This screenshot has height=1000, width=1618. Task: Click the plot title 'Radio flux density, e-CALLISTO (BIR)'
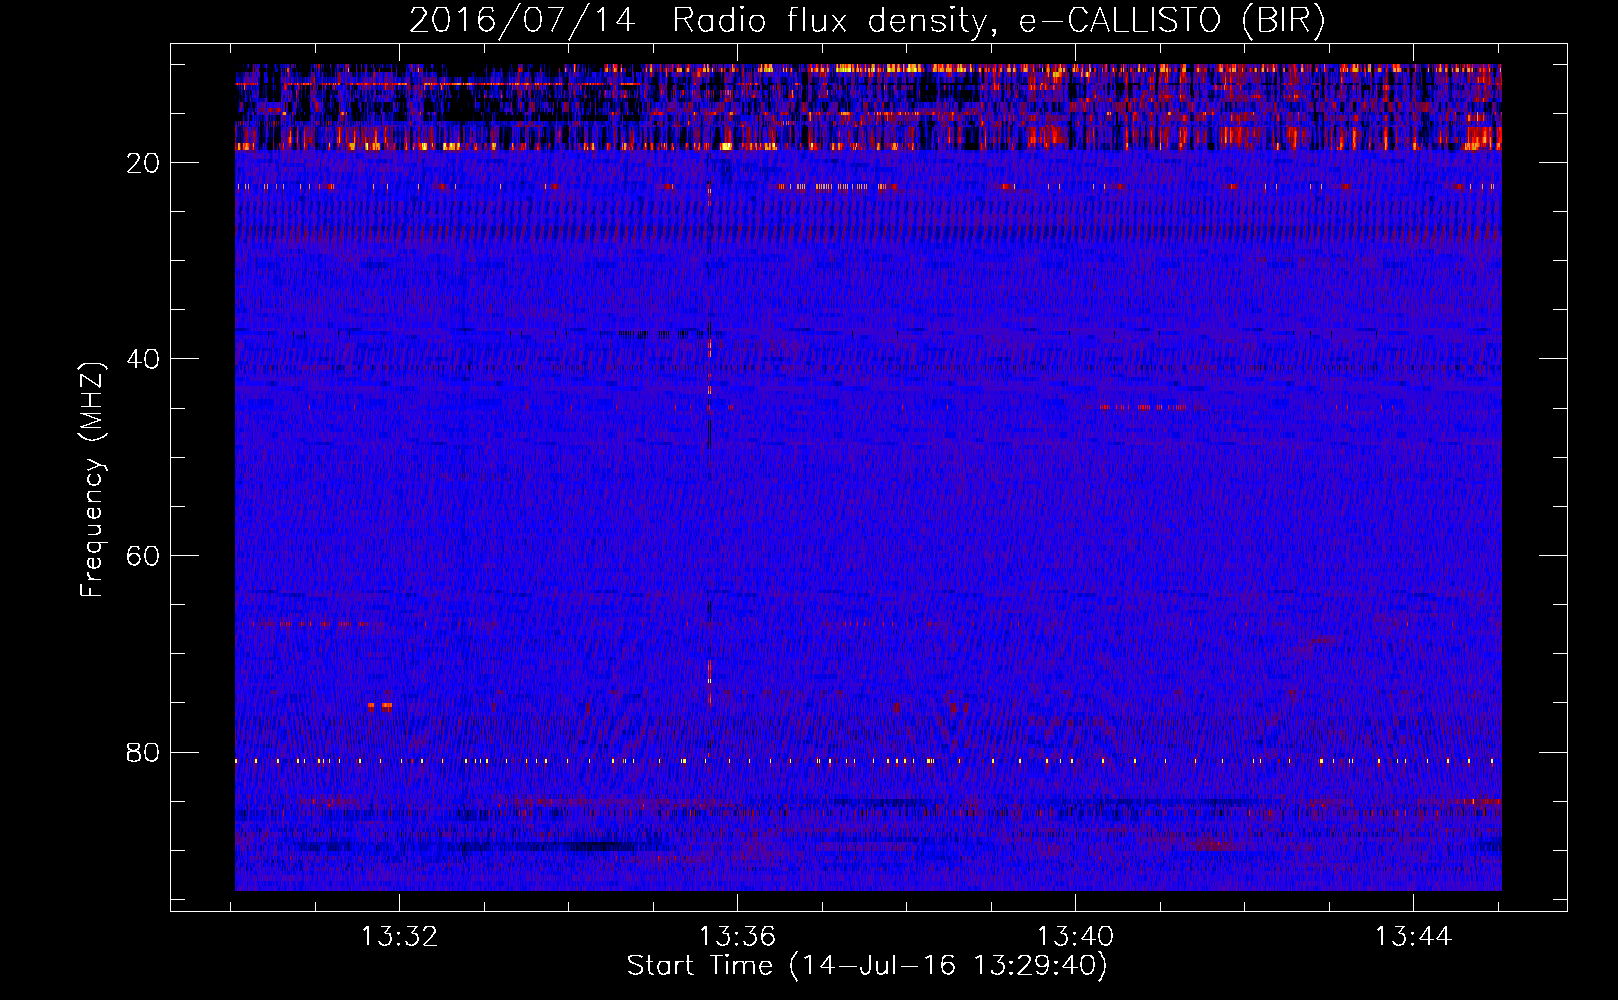coord(999,20)
